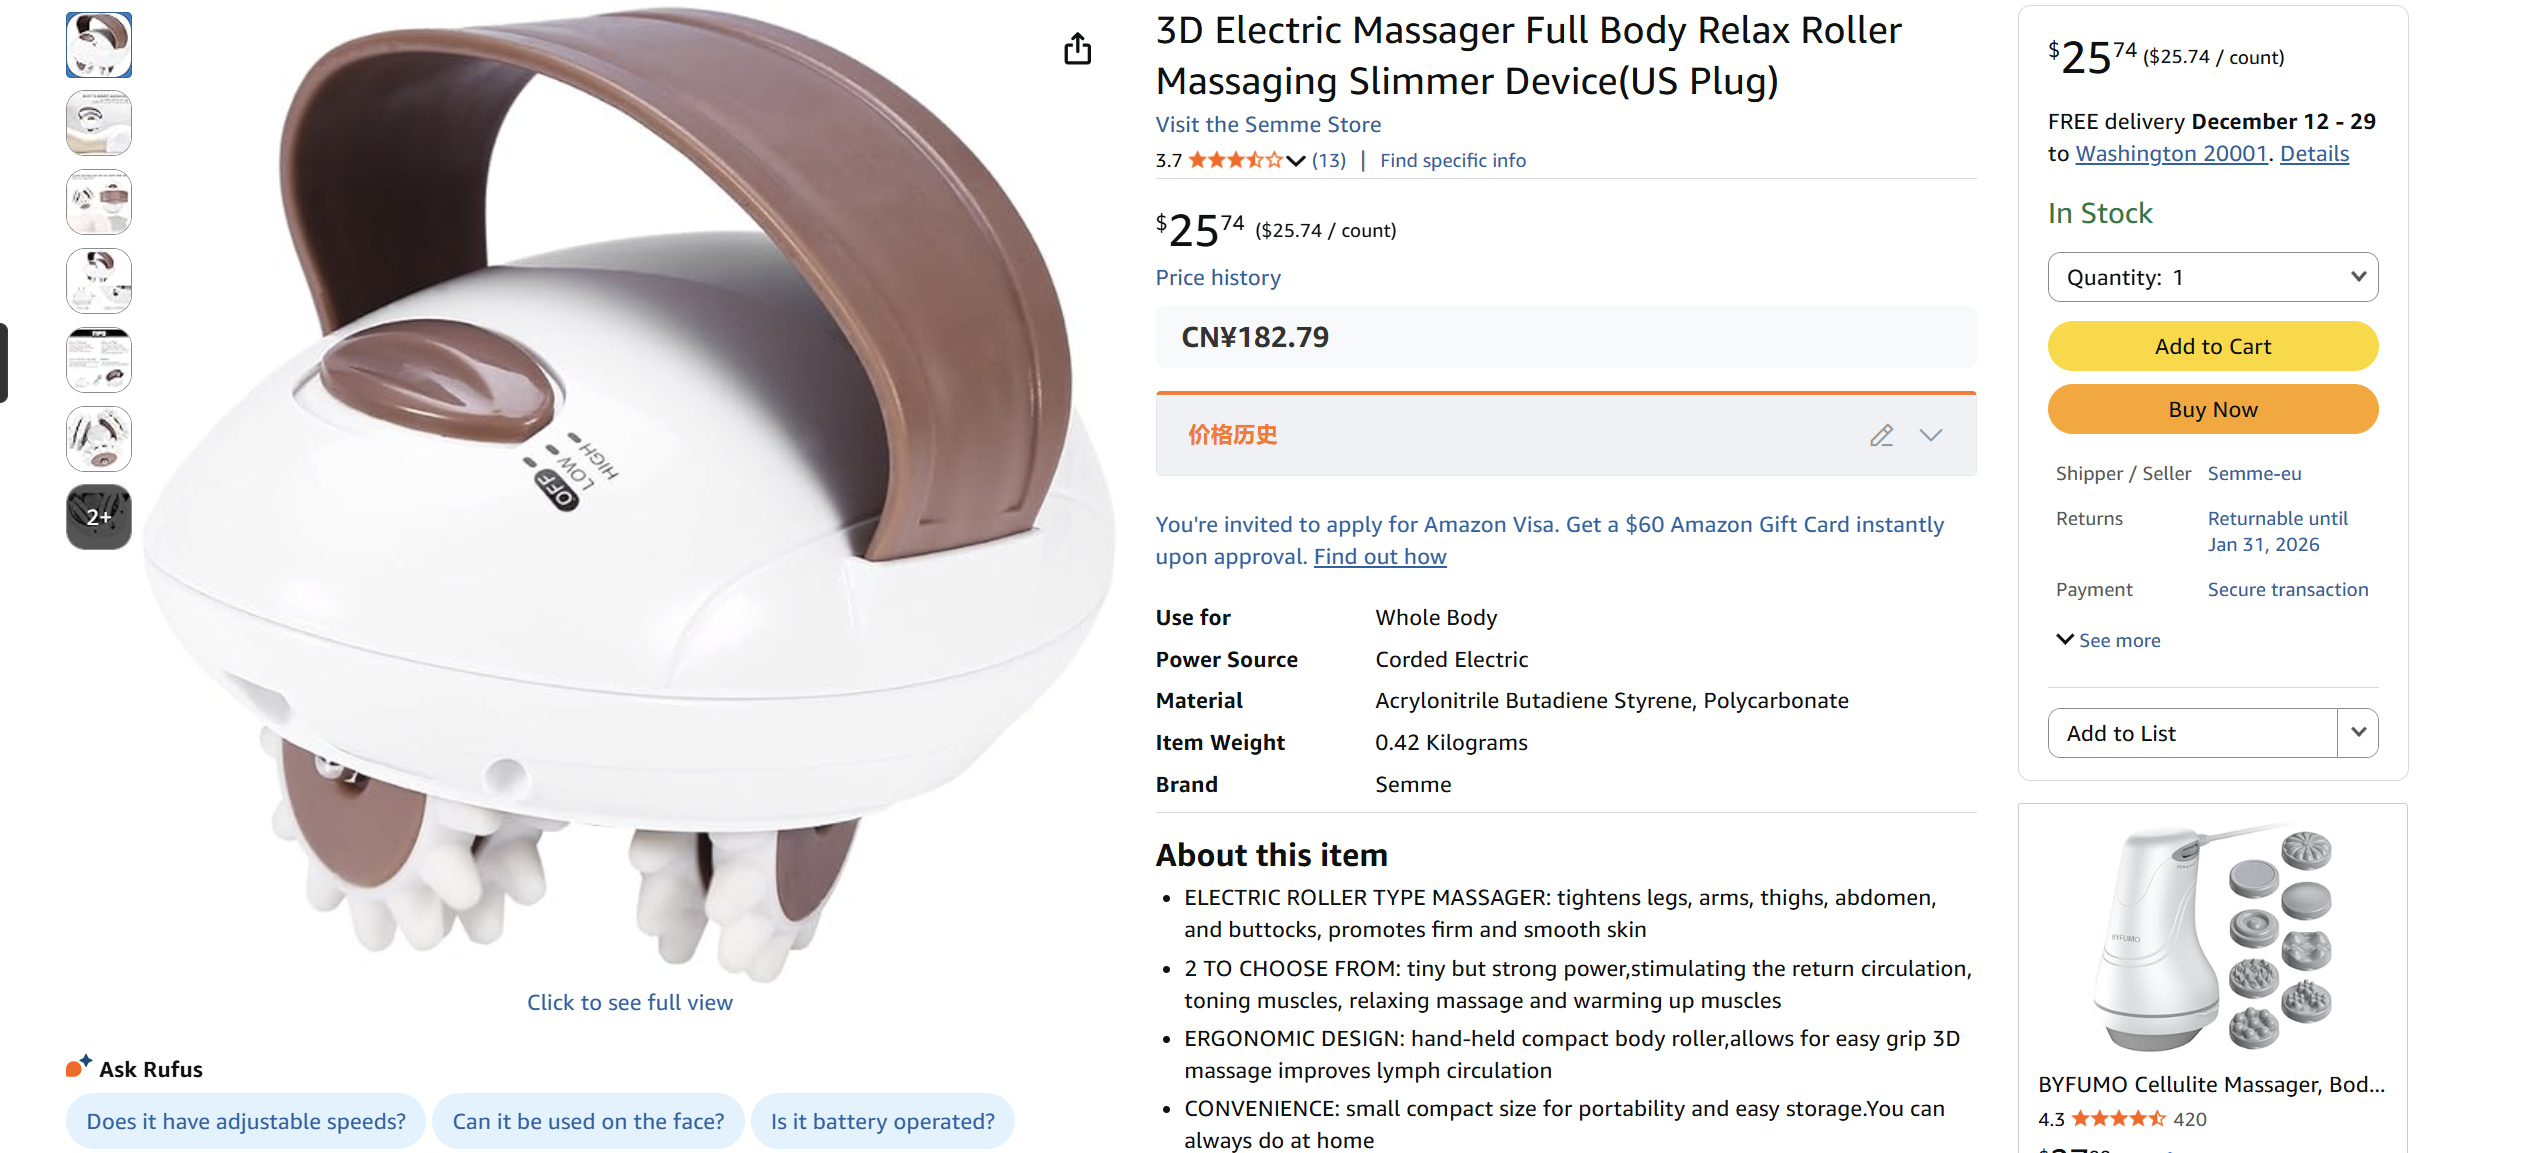
Task: Select the first product image thumbnail
Action: [98, 44]
